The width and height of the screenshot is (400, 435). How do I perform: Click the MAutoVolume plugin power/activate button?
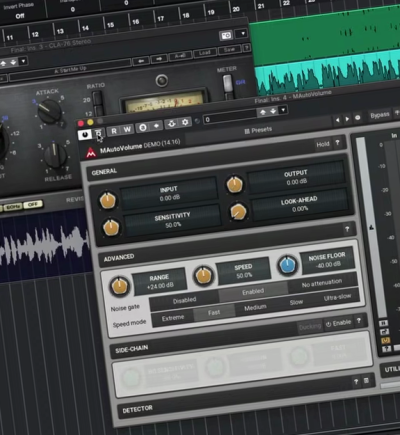click(85, 134)
